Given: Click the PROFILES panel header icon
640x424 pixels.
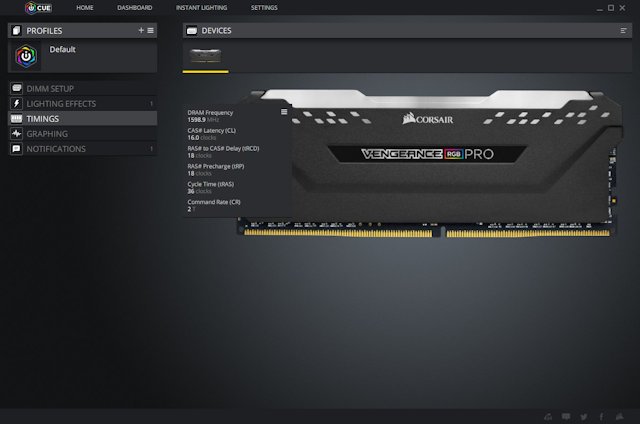Looking at the screenshot, I should click(16, 31).
